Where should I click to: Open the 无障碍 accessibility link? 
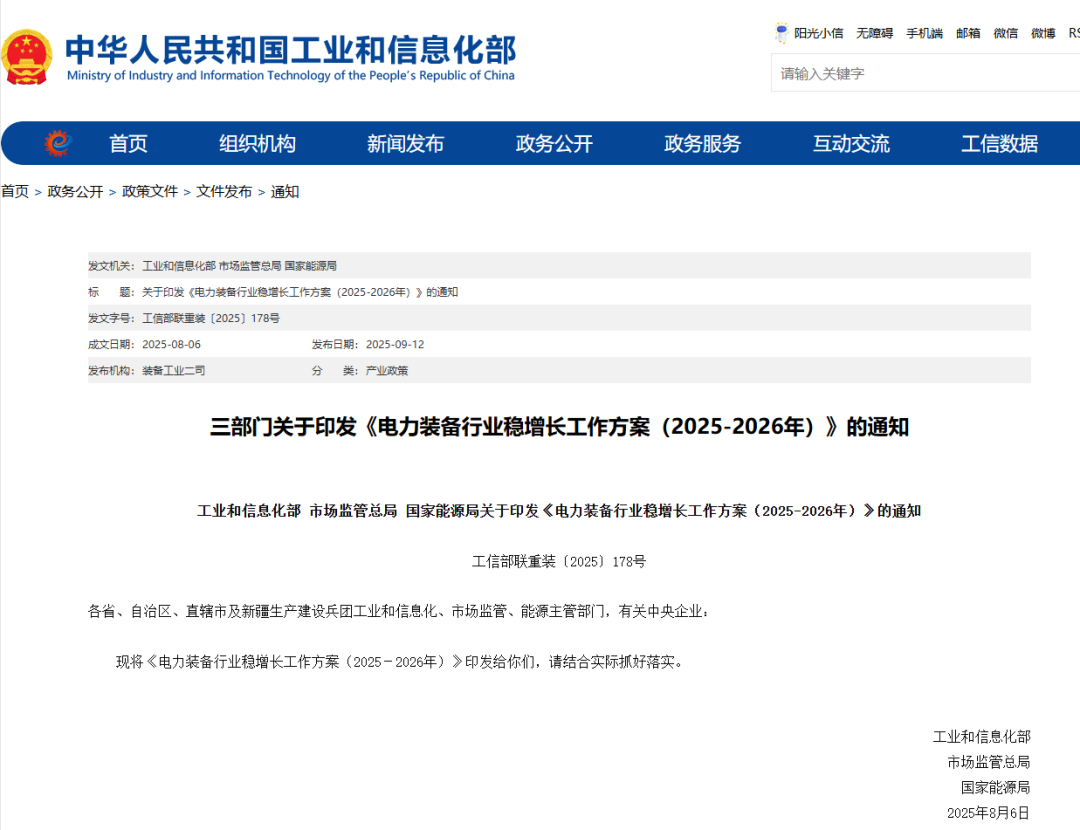point(875,33)
